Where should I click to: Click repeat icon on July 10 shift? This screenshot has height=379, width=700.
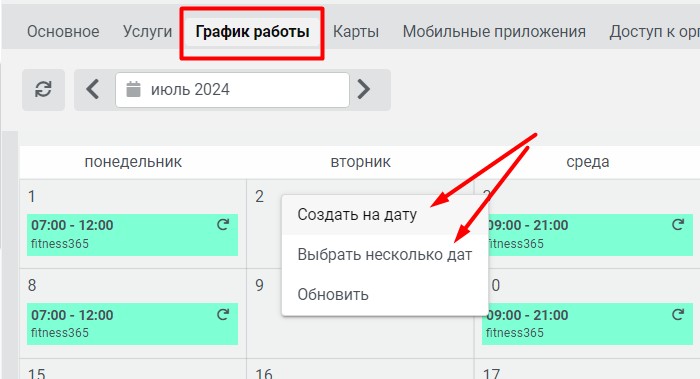(678, 315)
